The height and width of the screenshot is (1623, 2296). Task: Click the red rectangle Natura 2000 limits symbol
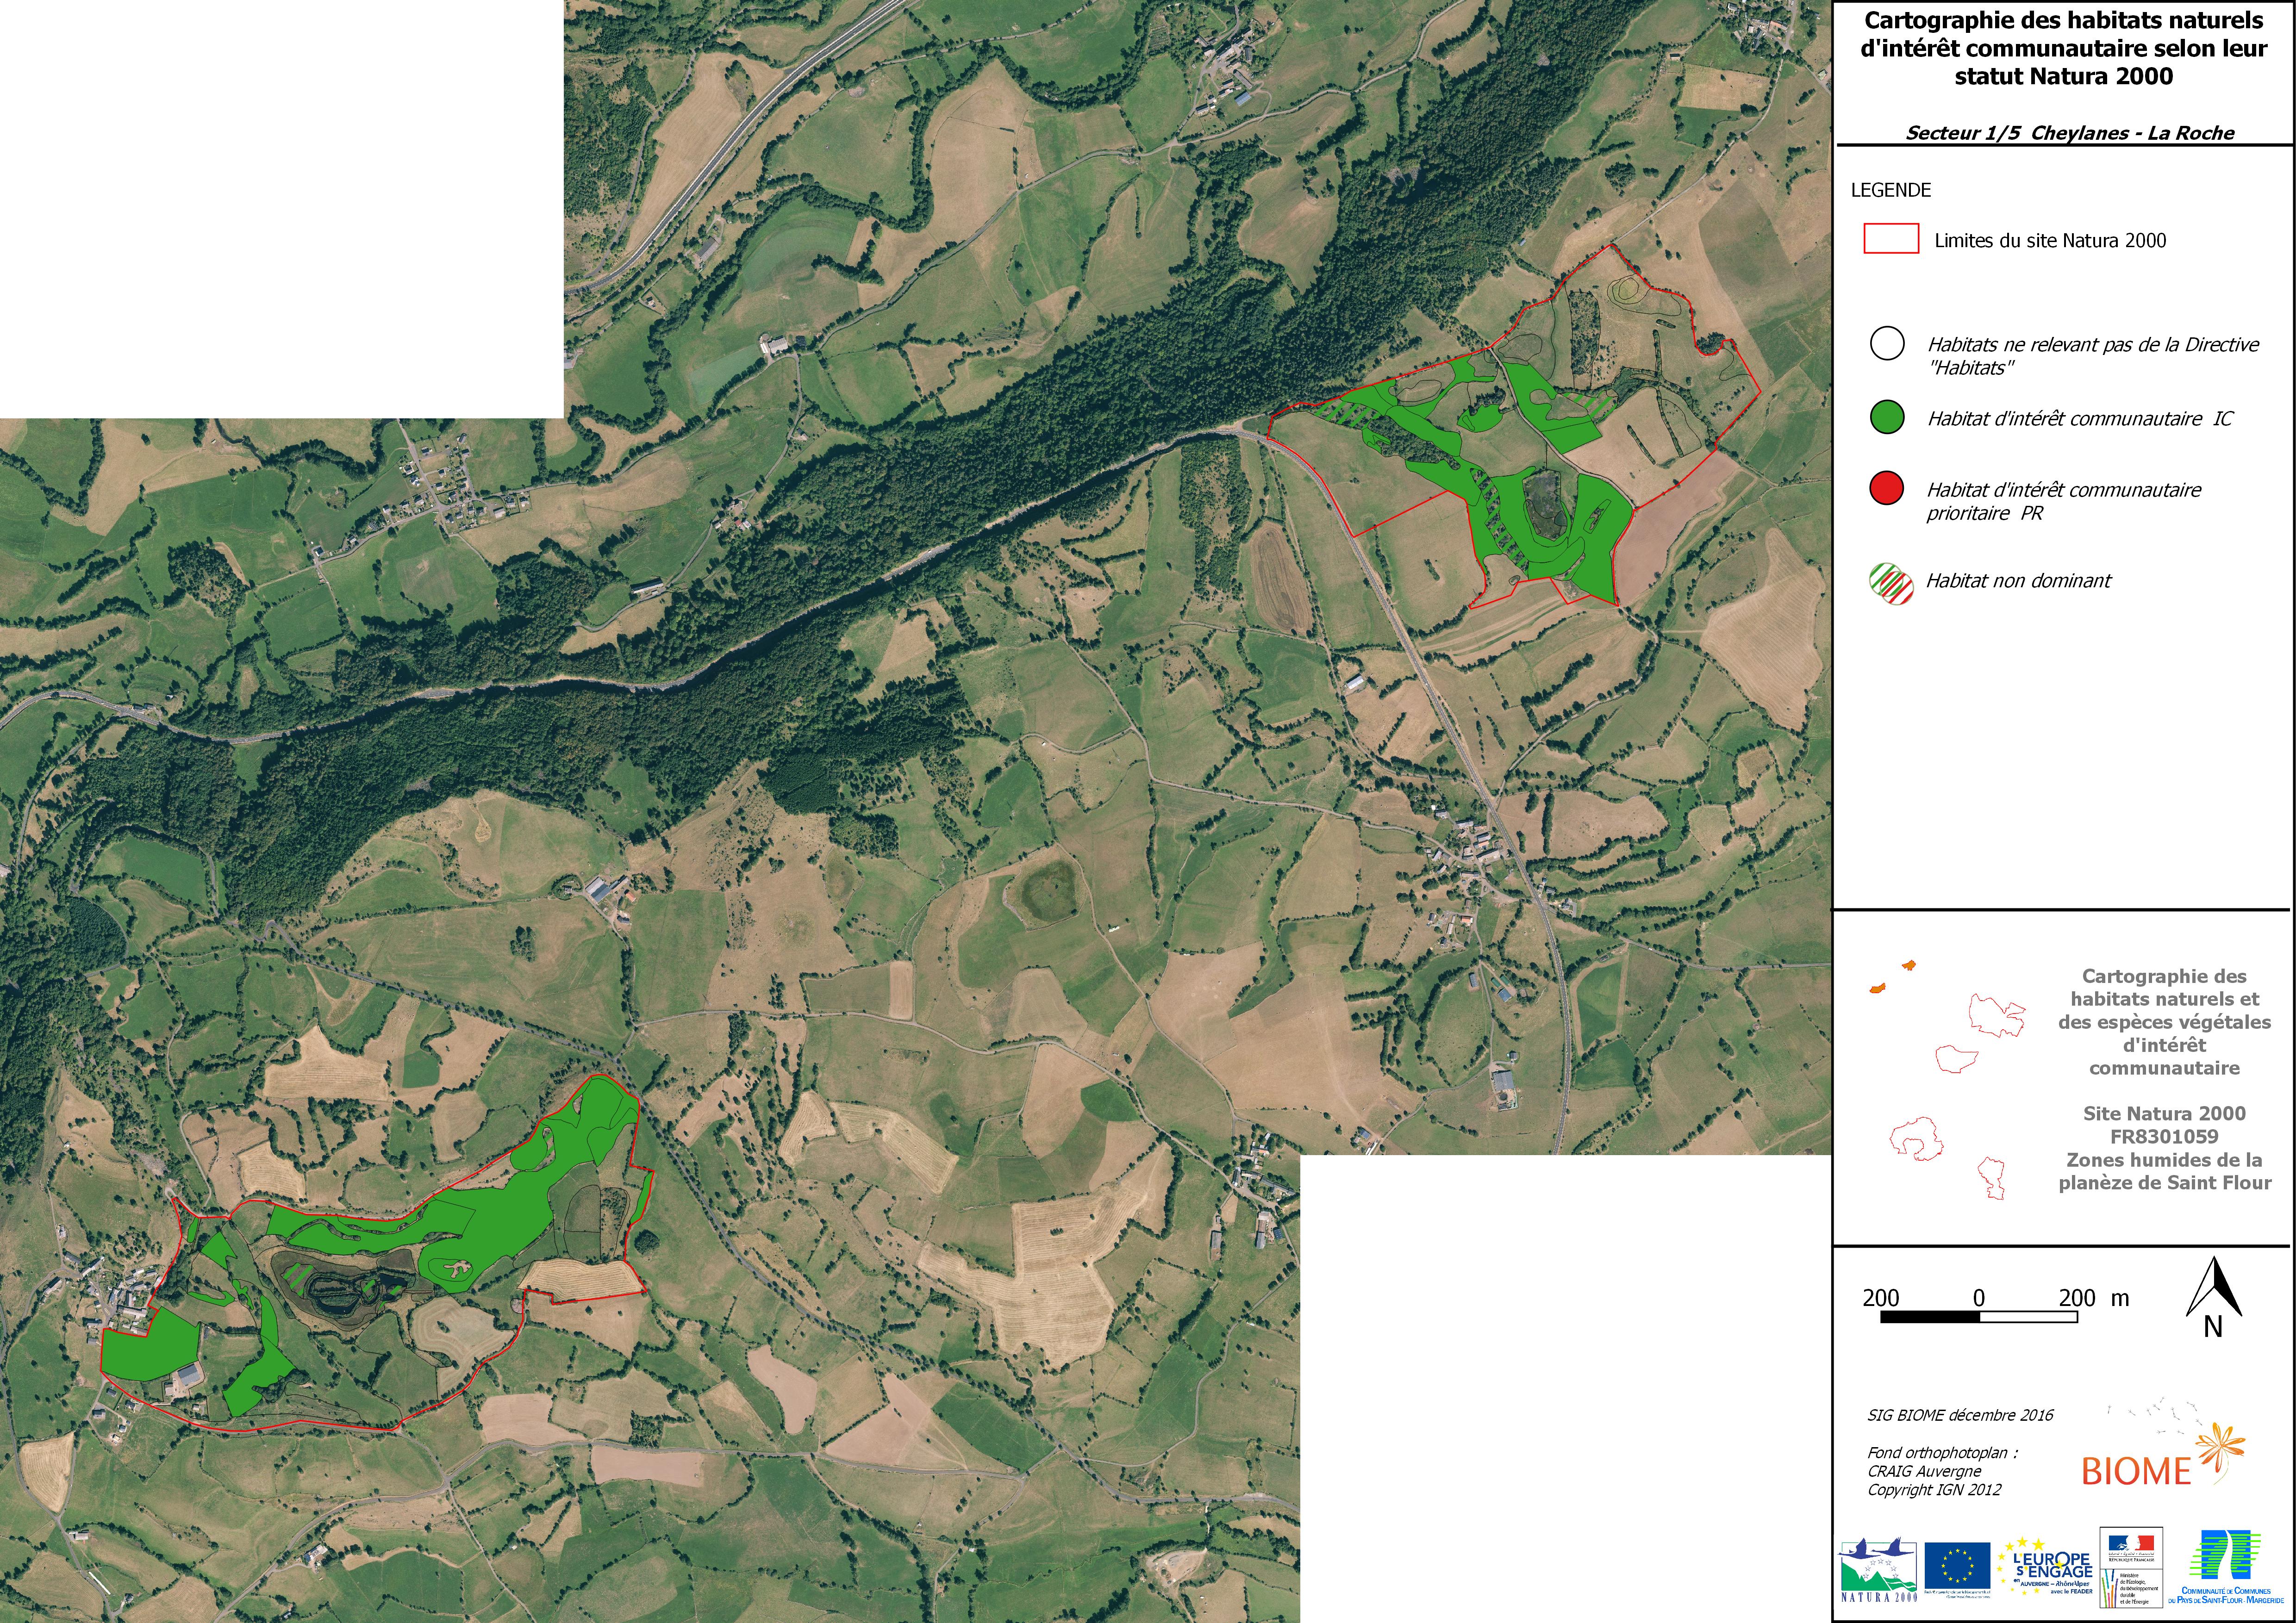(1890, 239)
